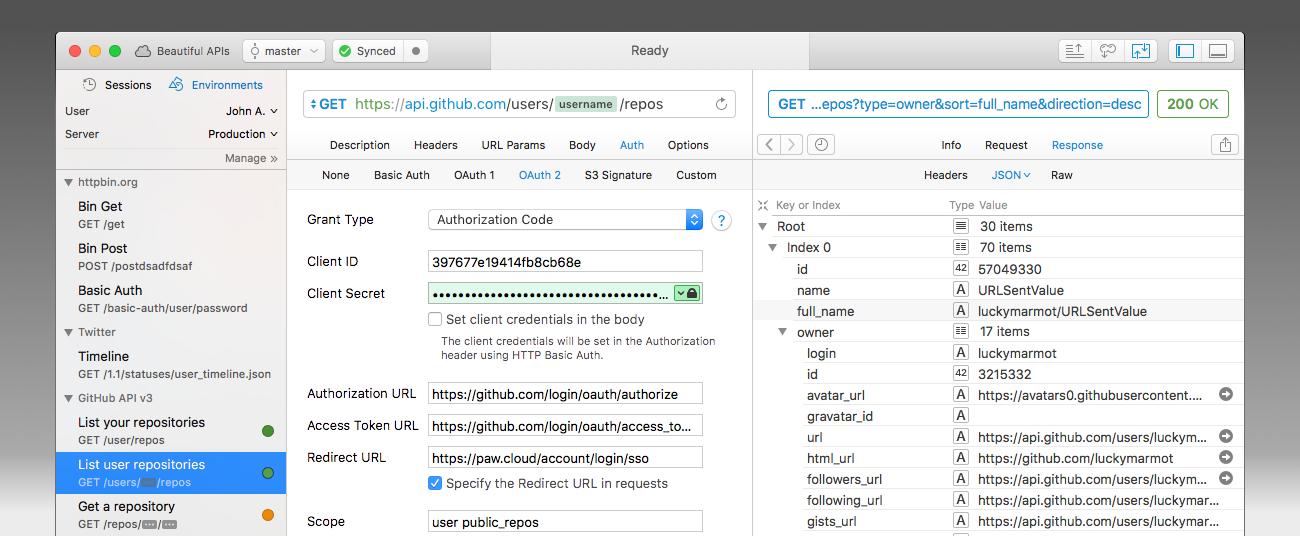1300x536 pixels.
Task: Go back to previous response with left arrow
Action: pos(769,145)
